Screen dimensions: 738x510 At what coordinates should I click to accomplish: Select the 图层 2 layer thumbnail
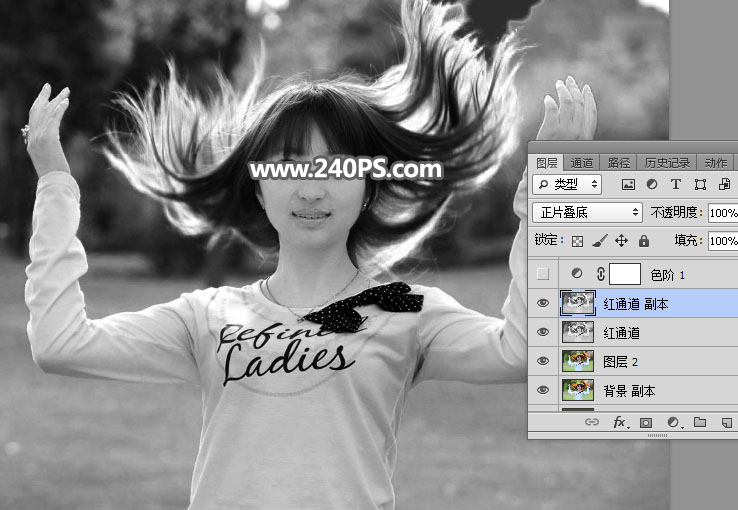pyautogui.click(x=578, y=361)
